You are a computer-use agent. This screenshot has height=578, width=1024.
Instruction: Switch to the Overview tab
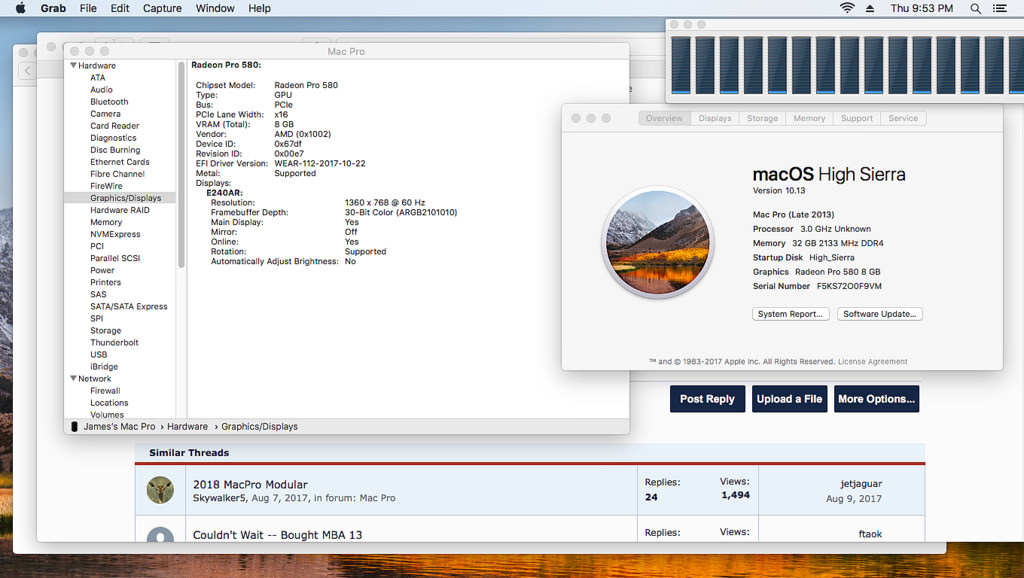coord(664,118)
